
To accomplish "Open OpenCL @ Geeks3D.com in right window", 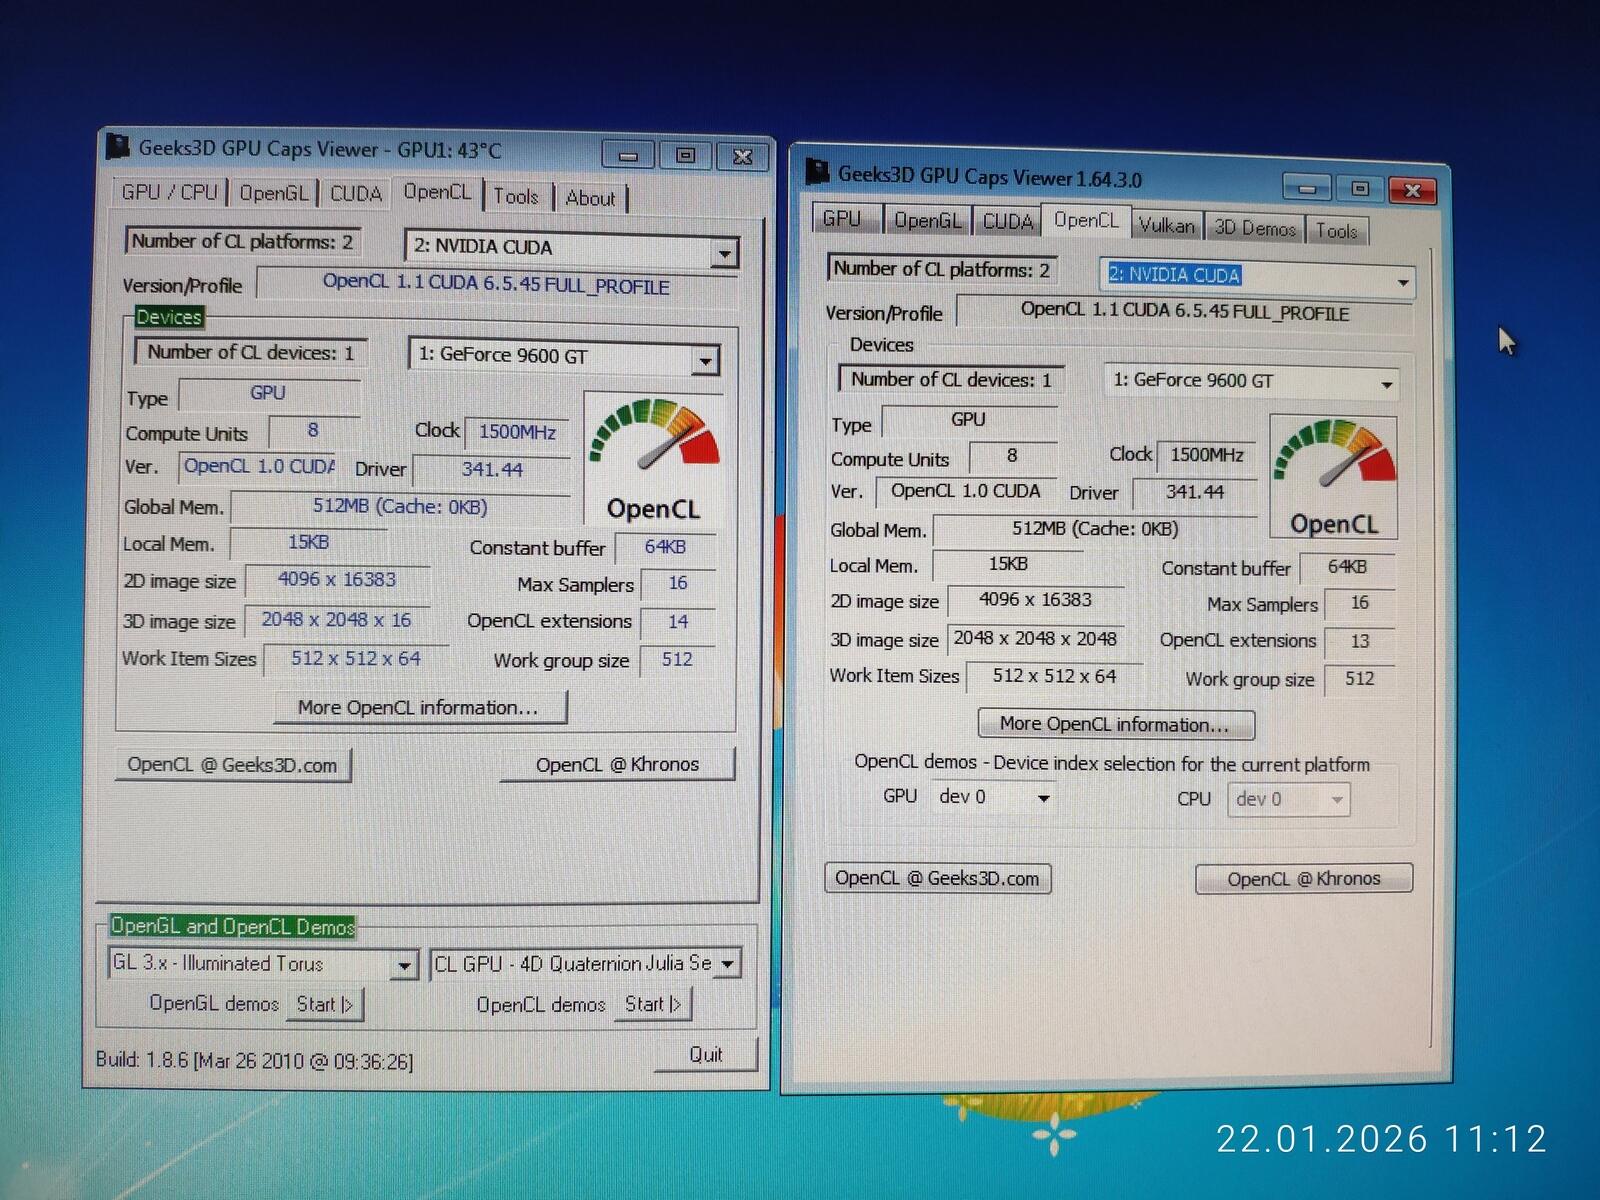I will coord(938,878).
